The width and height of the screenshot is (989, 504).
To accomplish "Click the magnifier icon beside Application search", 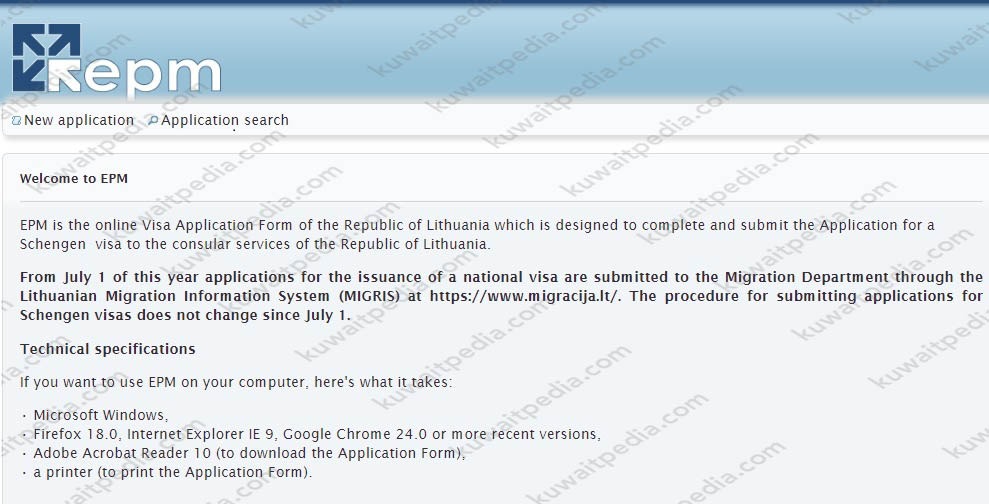I will pyautogui.click(x=153, y=120).
